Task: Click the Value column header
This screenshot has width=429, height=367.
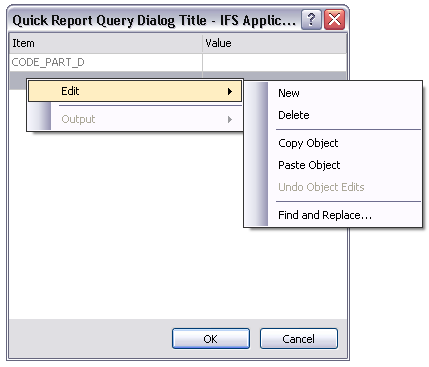Action: [x=274, y=43]
